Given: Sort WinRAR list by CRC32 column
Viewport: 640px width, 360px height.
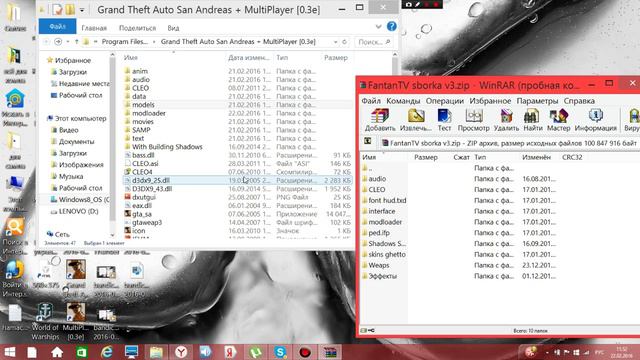Looking at the screenshot, I should (571, 157).
